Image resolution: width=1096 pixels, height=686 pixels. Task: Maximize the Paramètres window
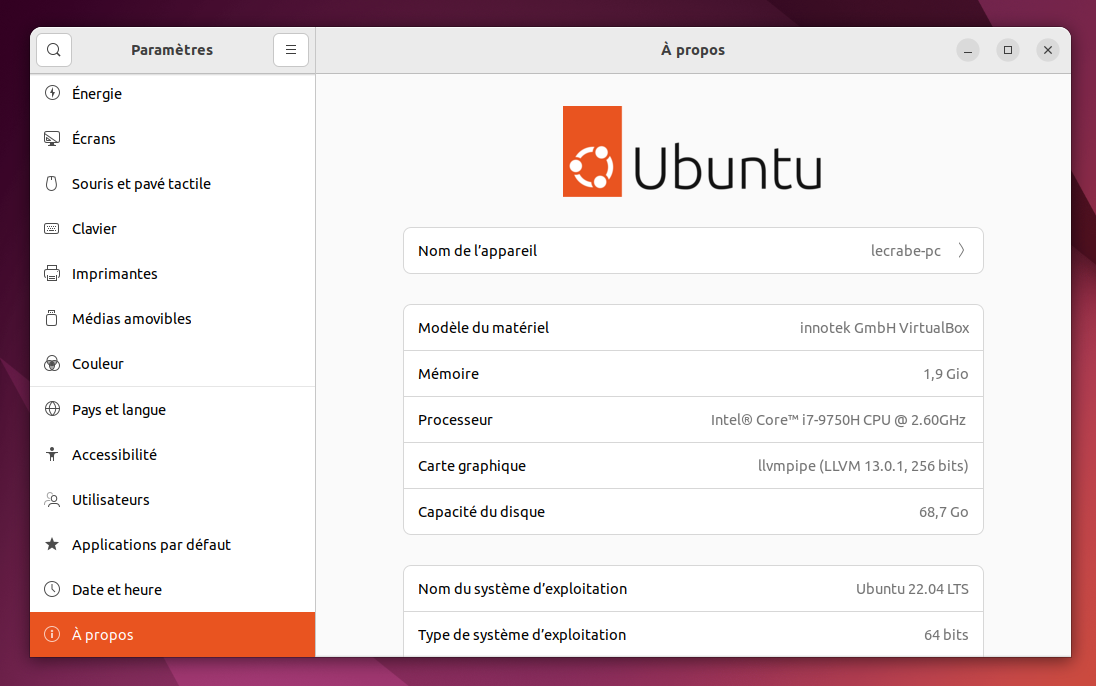[x=1008, y=50]
